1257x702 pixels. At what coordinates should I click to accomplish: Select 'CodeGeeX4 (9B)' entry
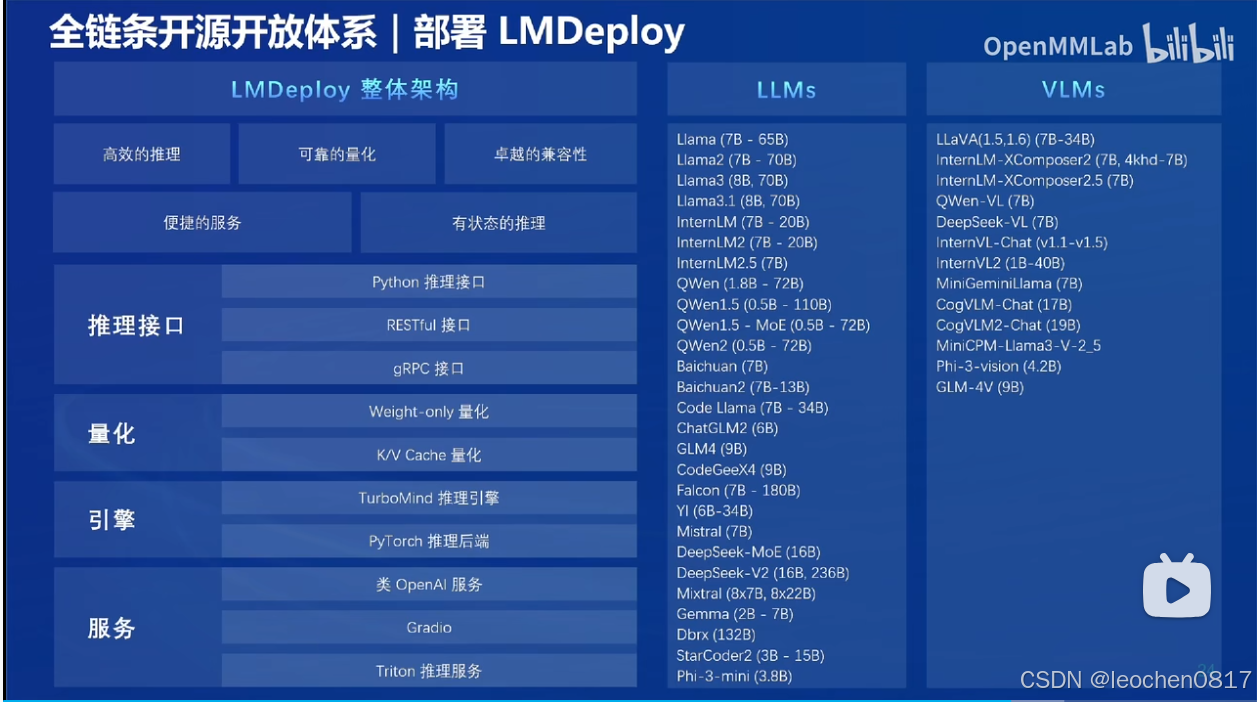tap(731, 470)
